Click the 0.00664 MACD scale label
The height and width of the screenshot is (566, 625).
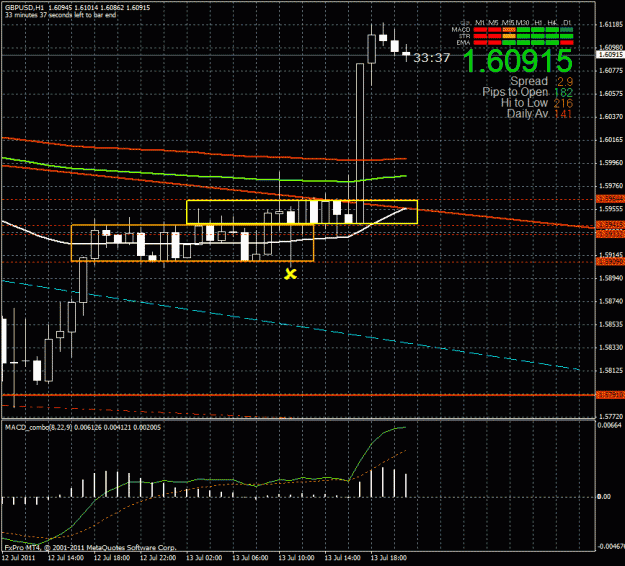coord(607,425)
